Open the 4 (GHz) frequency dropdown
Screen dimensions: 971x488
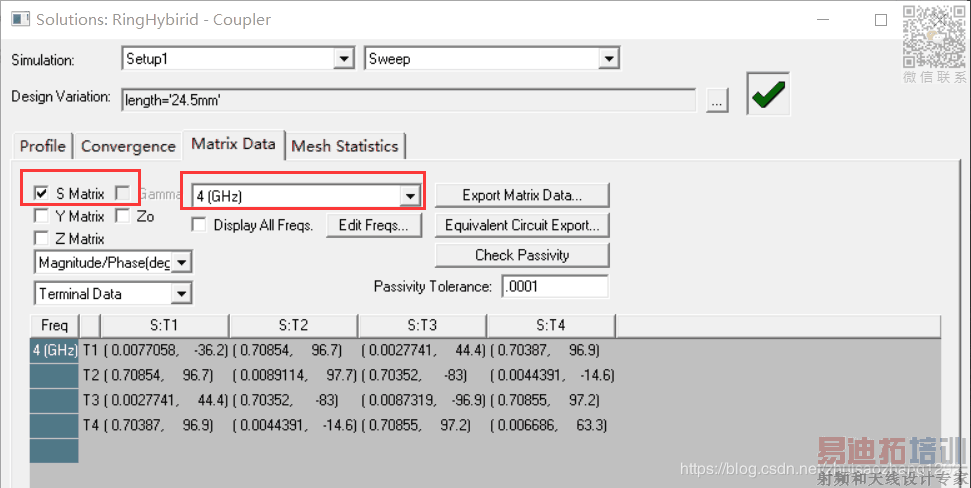(x=410, y=196)
